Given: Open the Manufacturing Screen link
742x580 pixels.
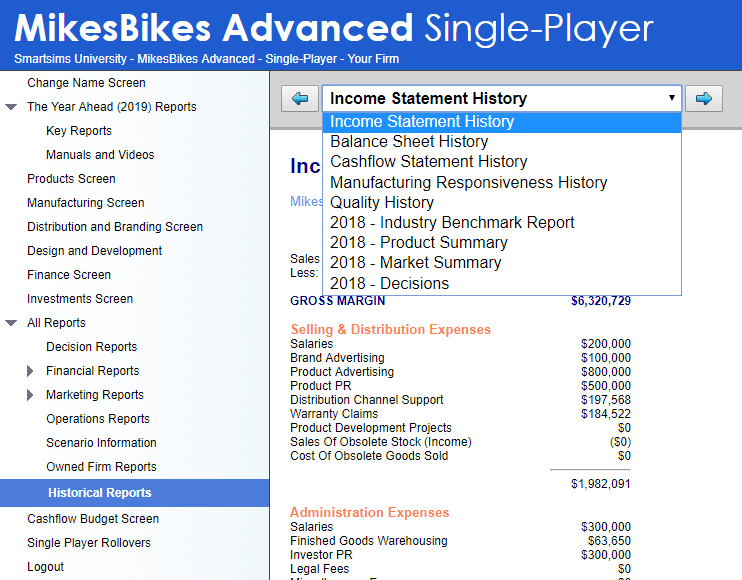Looking at the screenshot, I should pos(85,203).
